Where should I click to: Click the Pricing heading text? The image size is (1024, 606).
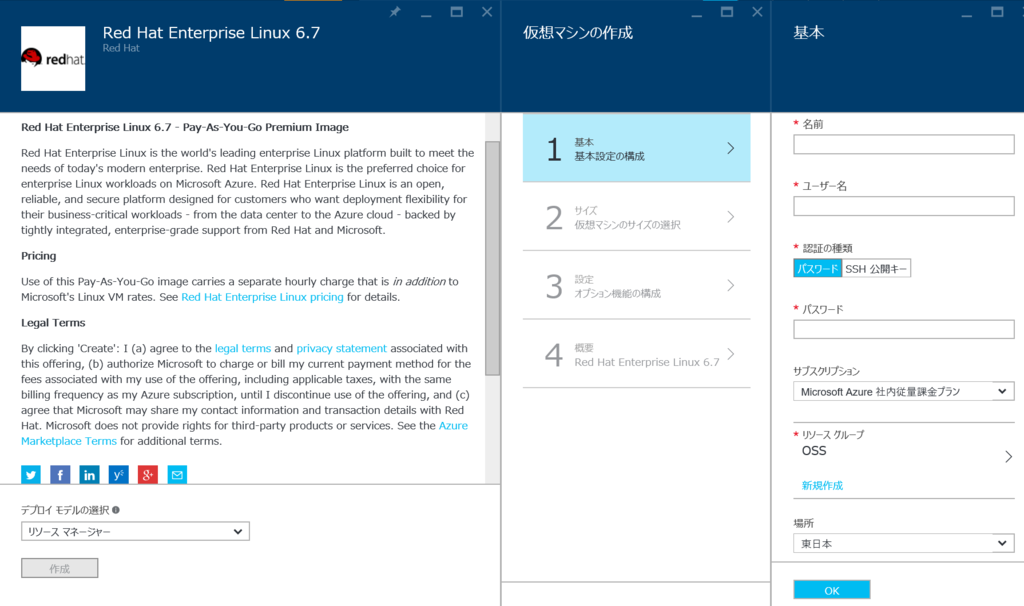point(39,256)
